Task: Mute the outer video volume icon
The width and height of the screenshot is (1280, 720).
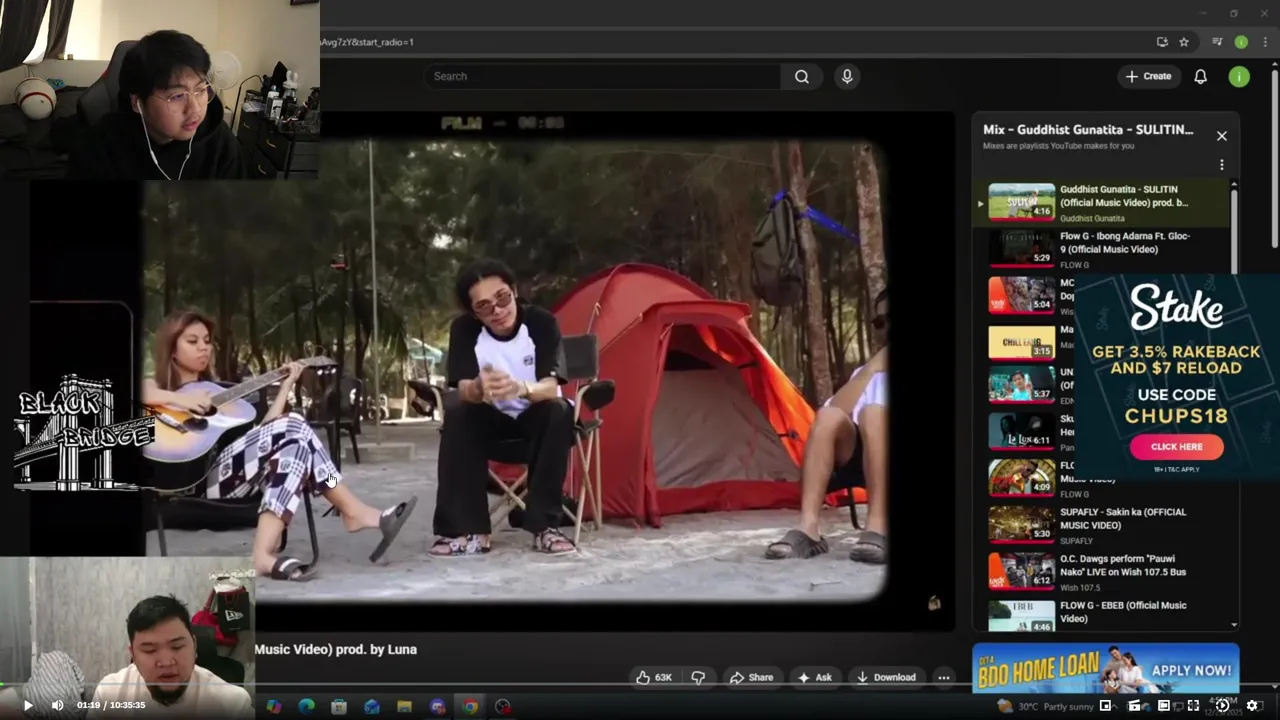Action: tap(57, 705)
